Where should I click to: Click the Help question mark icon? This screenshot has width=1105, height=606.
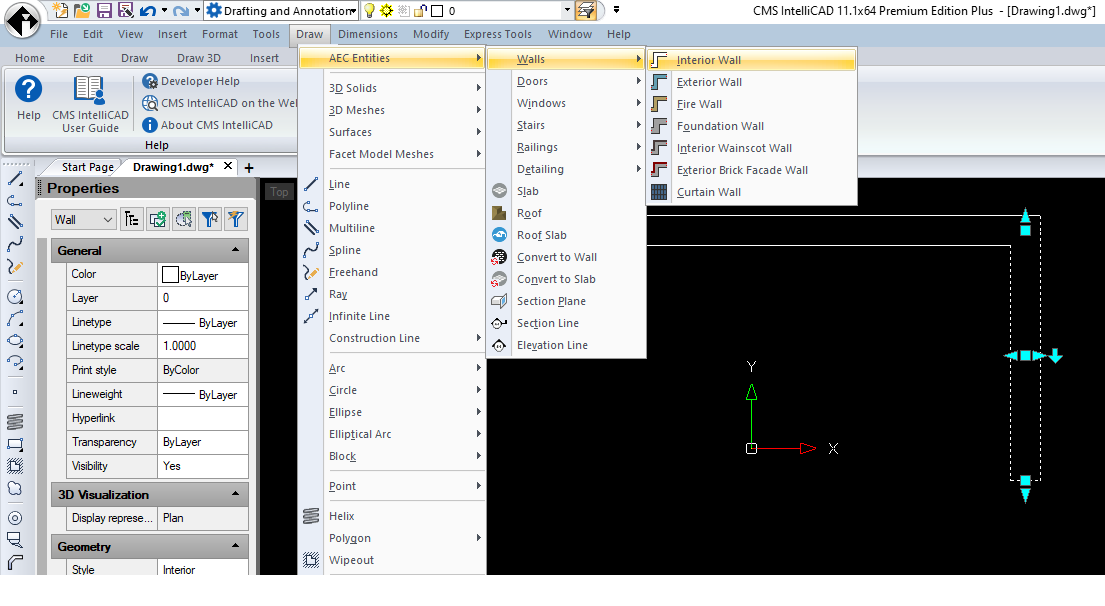click(28, 97)
